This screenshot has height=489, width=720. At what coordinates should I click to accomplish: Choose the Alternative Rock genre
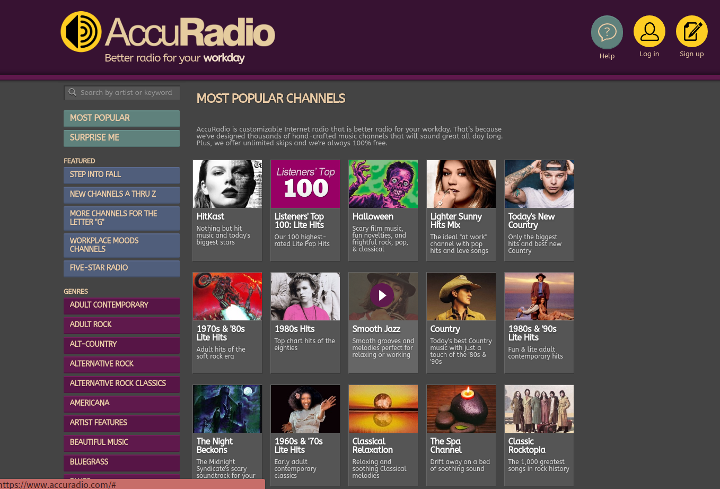pos(122,364)
